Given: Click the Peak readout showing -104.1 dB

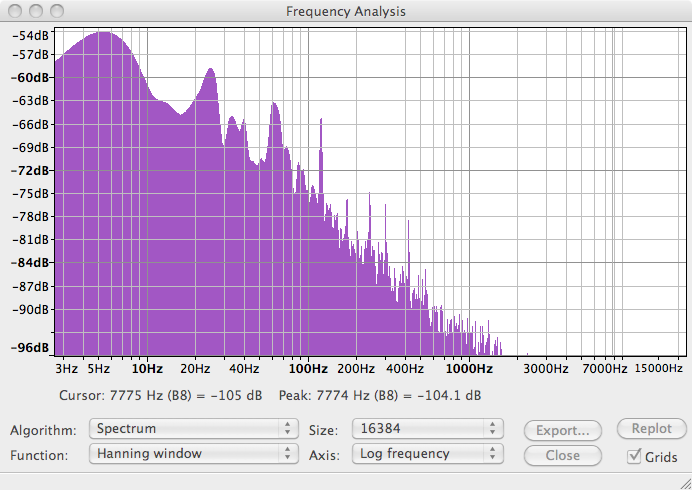Looking at the screenshot, I should [379, 396].
